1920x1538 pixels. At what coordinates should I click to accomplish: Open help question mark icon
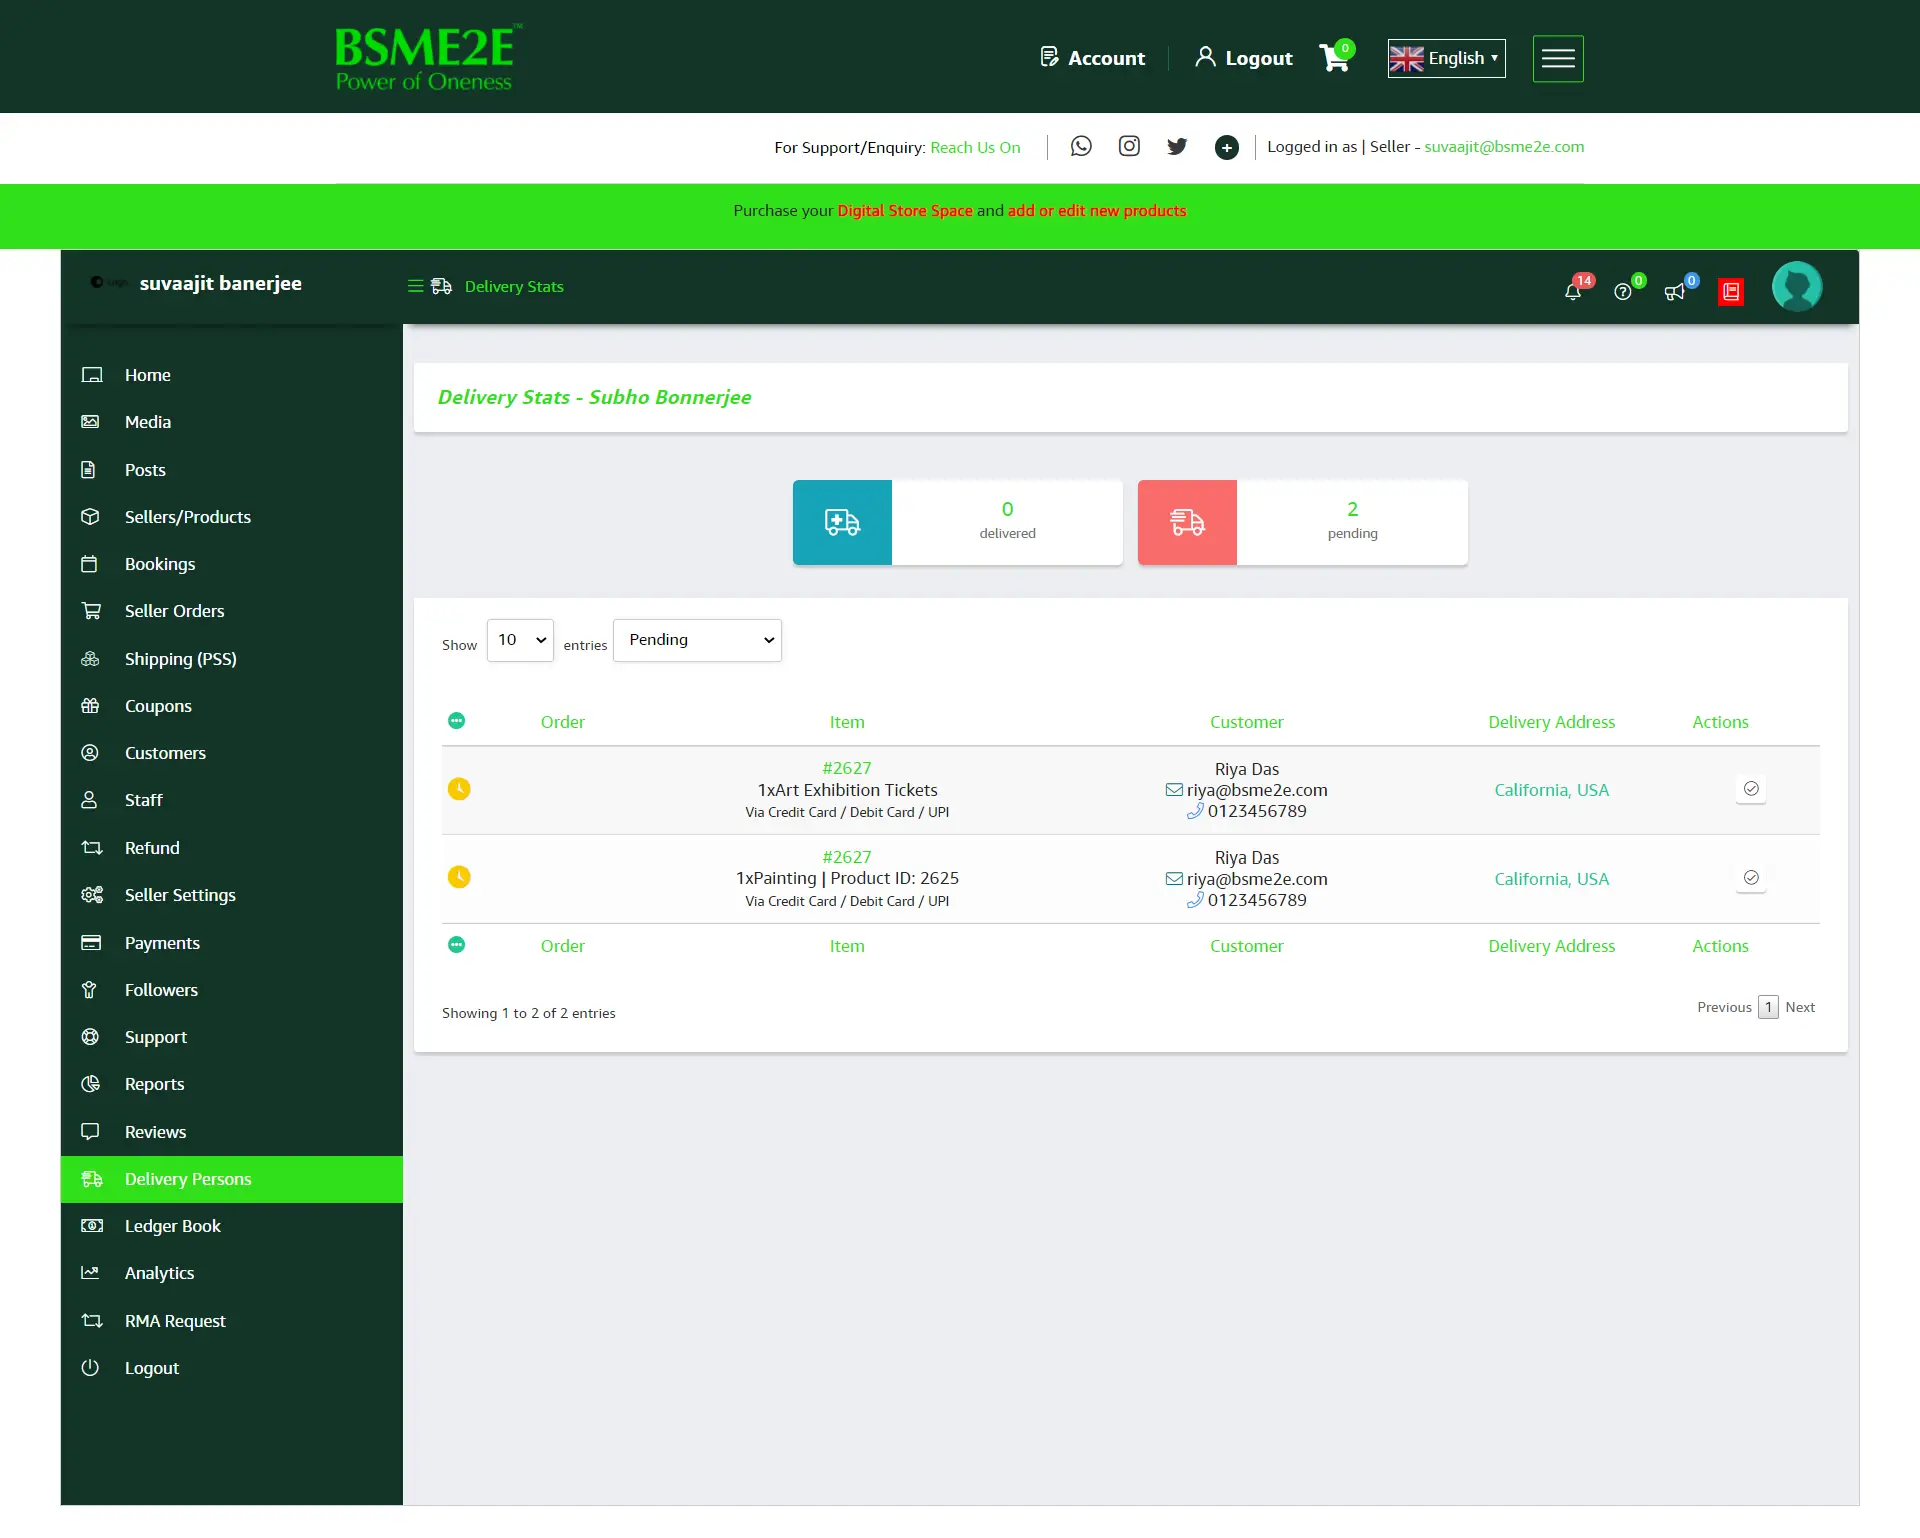coord(1623,291)
